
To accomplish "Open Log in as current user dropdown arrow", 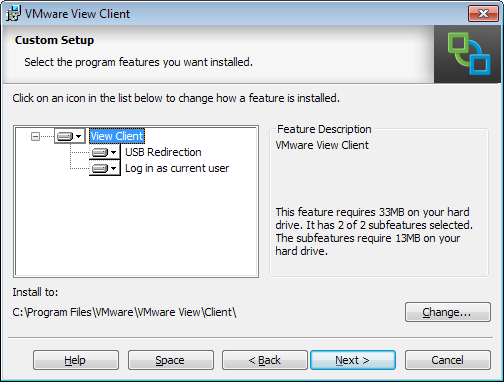I will tap(113, 168).
